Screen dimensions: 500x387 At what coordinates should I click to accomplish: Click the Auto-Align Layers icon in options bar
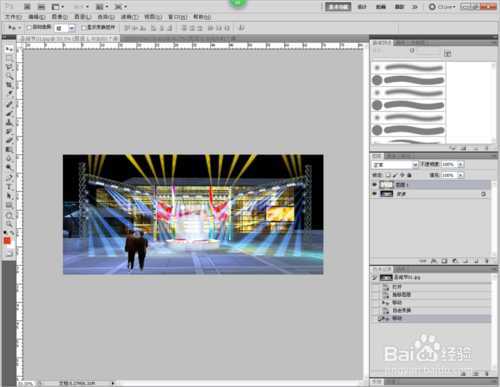click(x=242, y=28)
